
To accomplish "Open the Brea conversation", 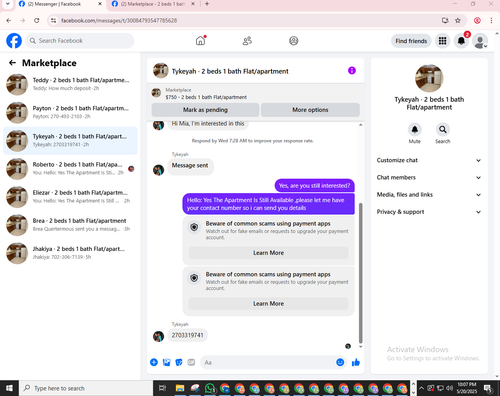I will 70,225.
